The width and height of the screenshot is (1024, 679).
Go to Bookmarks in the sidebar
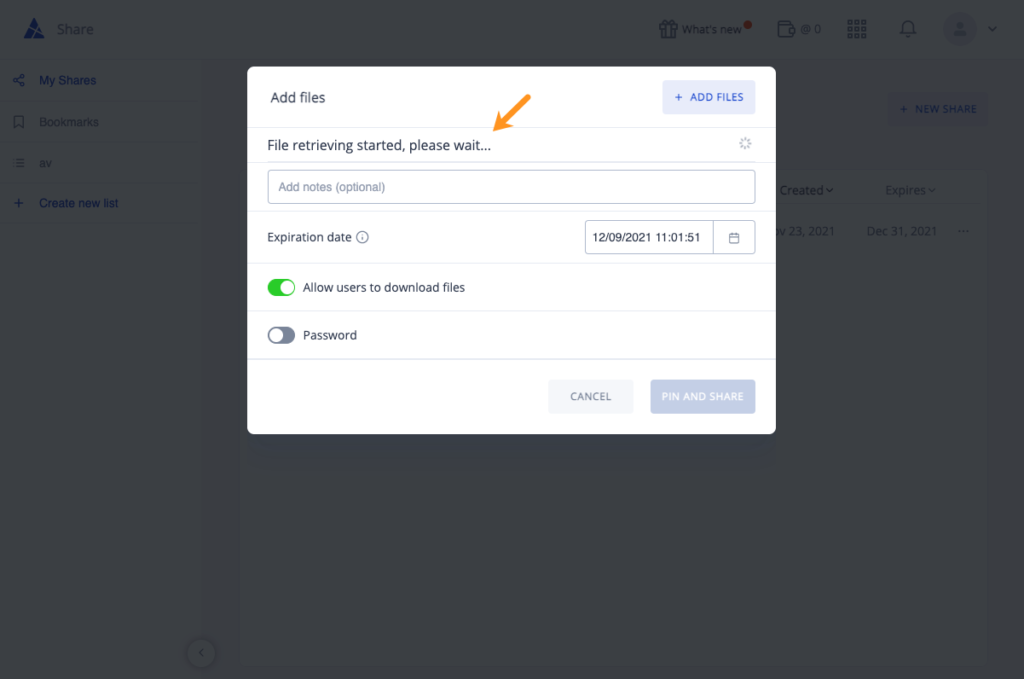click(x=69, y=122)
